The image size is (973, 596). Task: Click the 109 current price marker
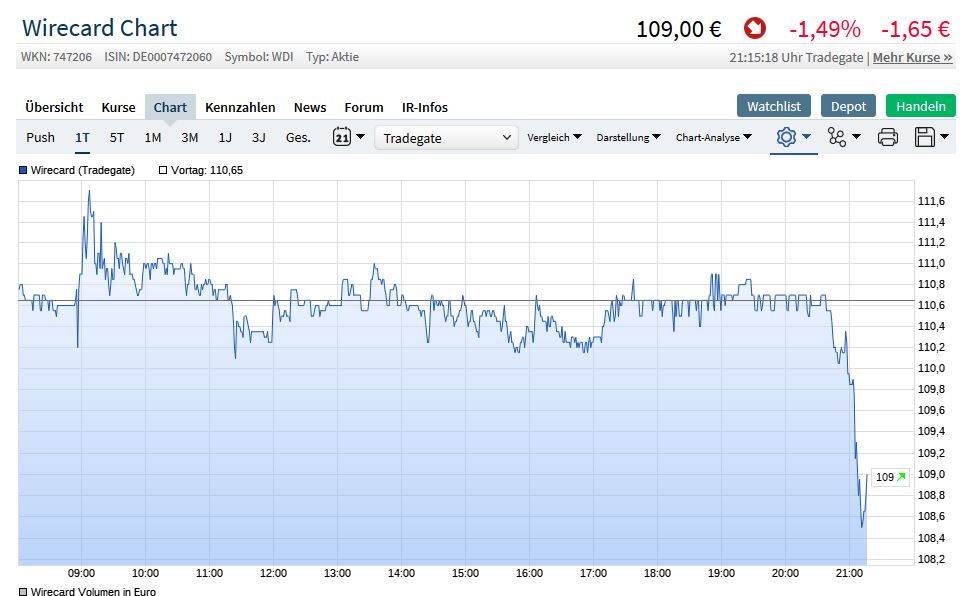pos(890,477)
